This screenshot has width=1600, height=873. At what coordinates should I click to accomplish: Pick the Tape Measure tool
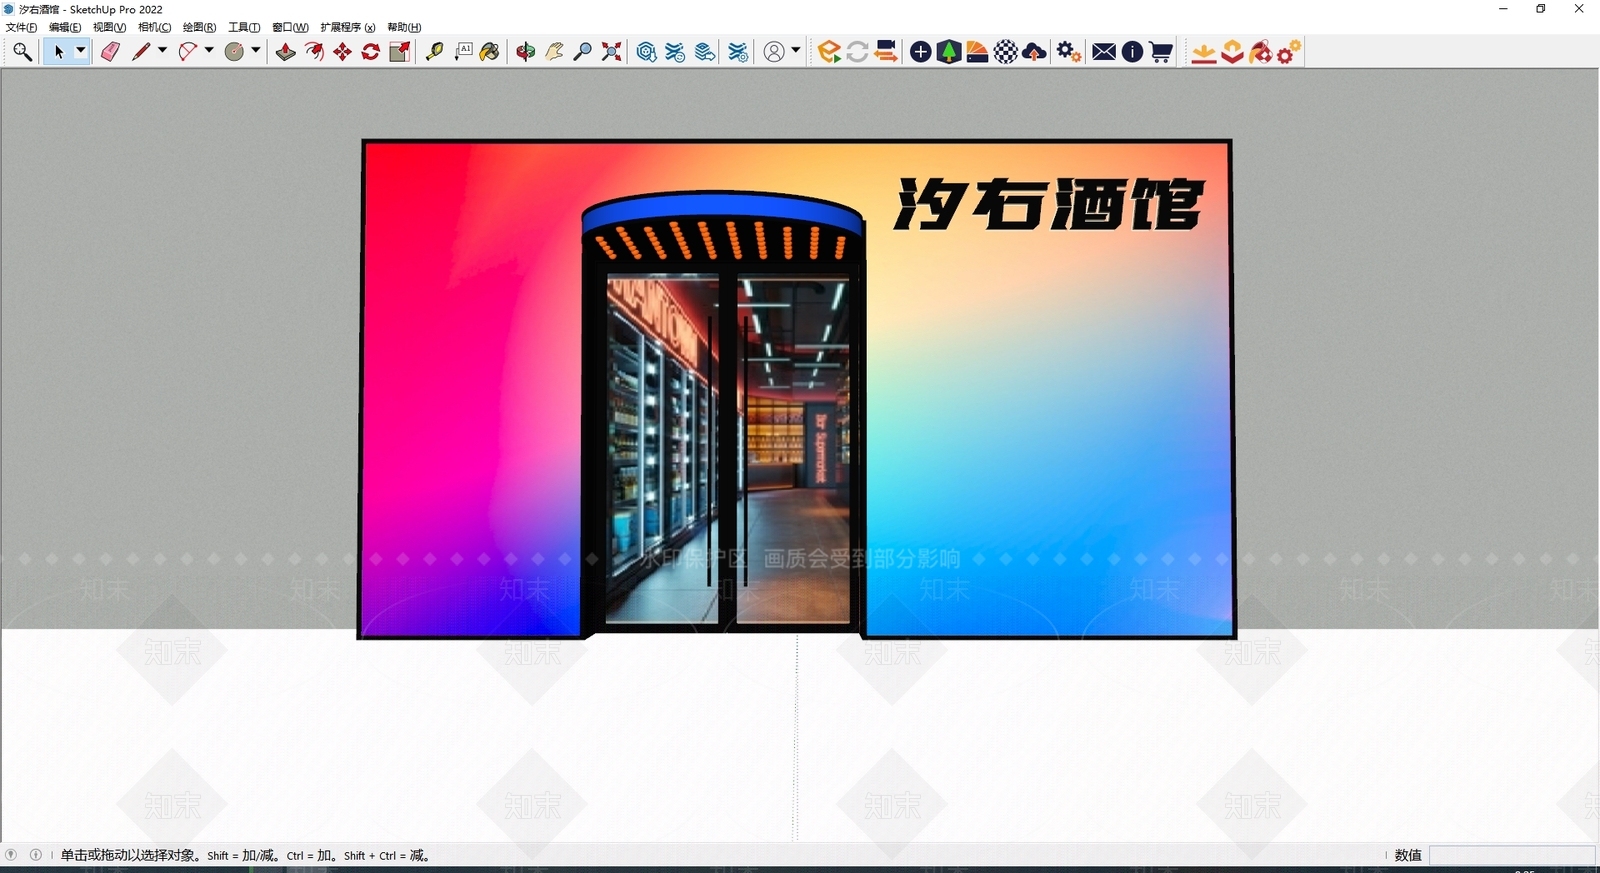click(434, 52)
